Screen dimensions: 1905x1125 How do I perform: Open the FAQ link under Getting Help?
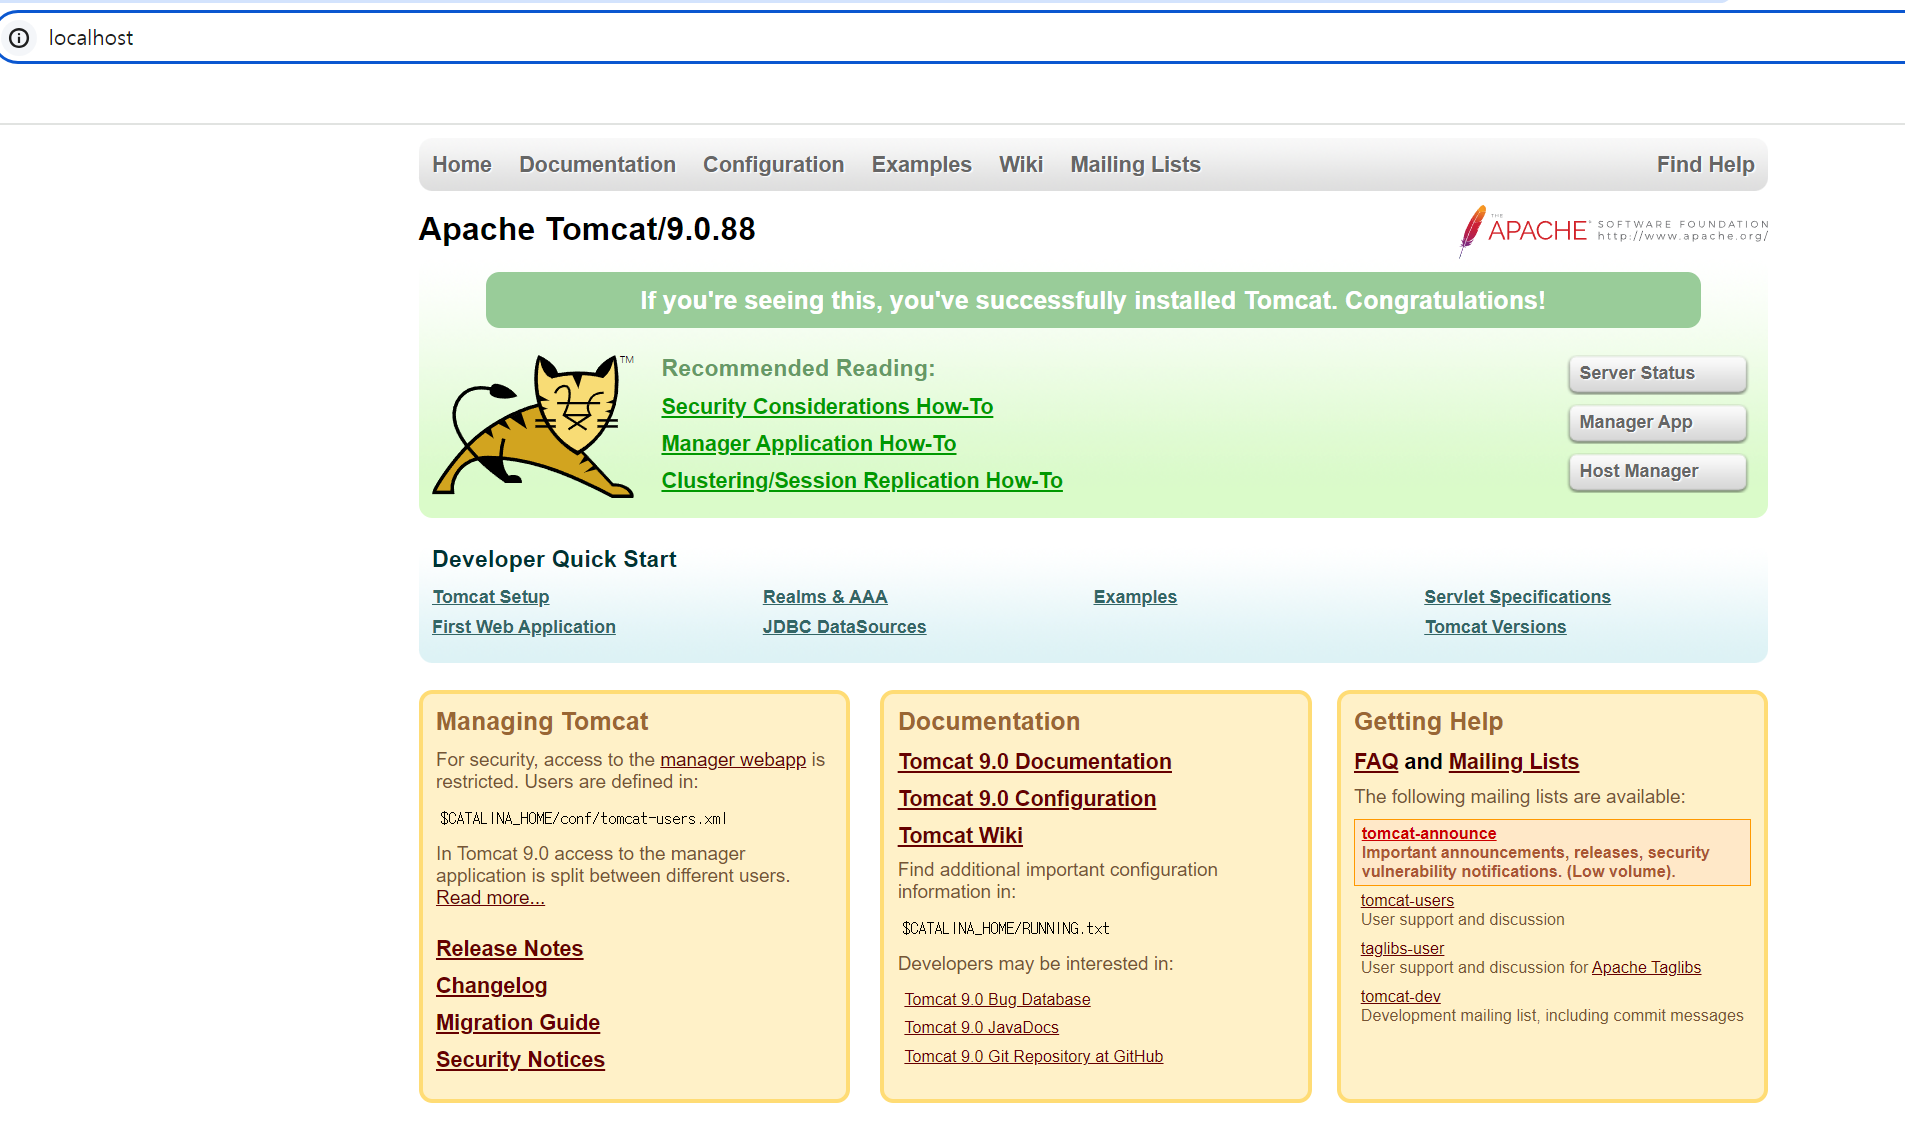click(x=1376, y=762)
